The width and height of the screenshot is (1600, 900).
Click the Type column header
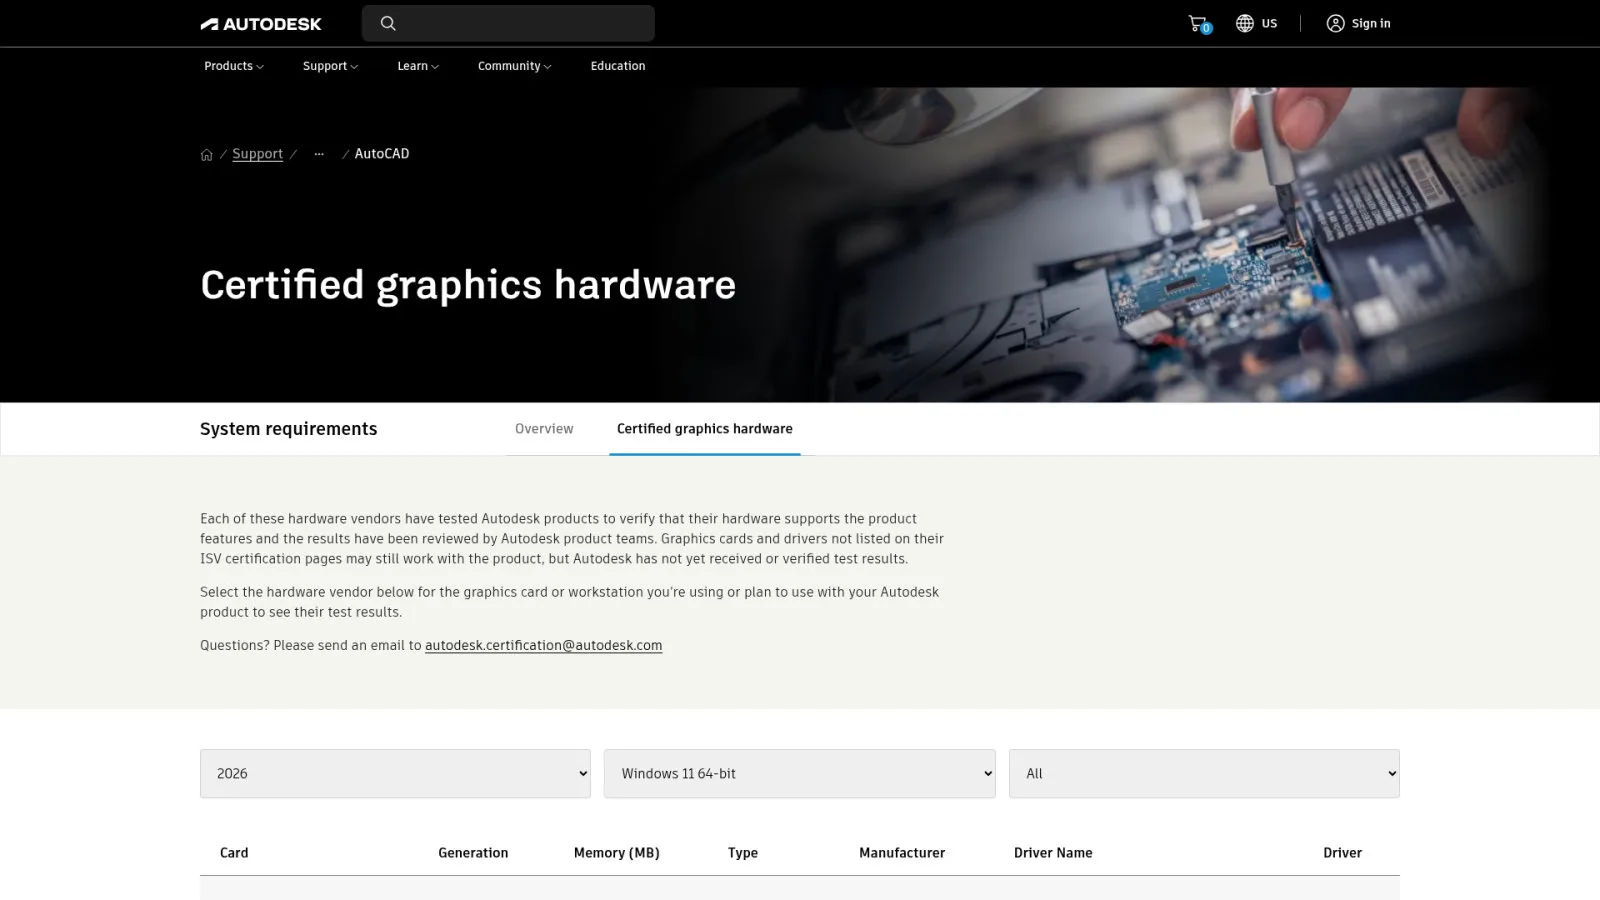(743, 853)
